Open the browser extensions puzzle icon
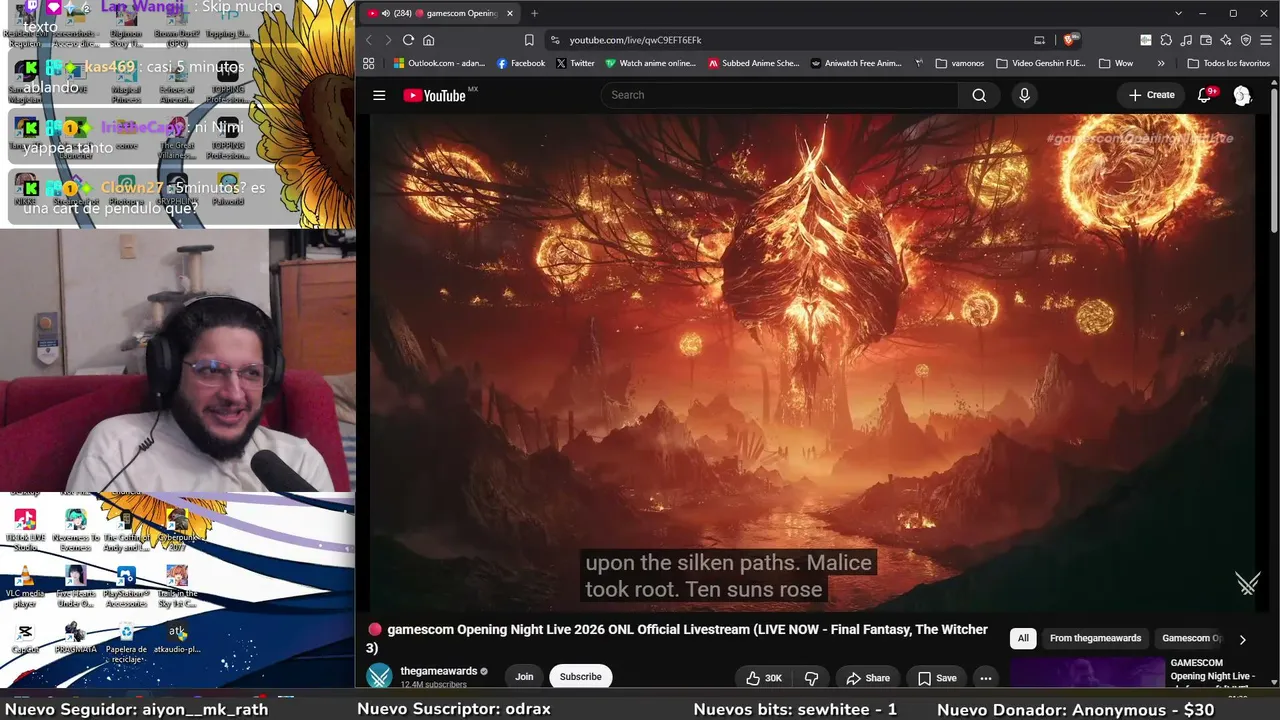 pyautogui.click(x=1166, y=40)
